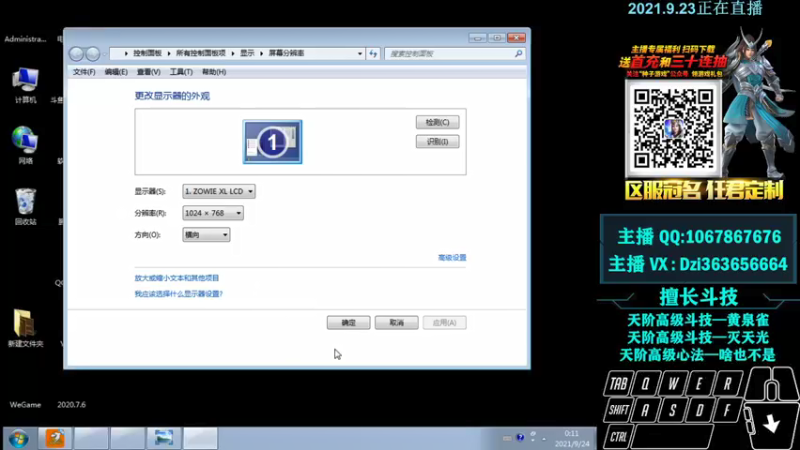800x450 pixels.
Task: Open the 显示器 ZOWIE XL LCD dropdown
Action: coord(219,191)
